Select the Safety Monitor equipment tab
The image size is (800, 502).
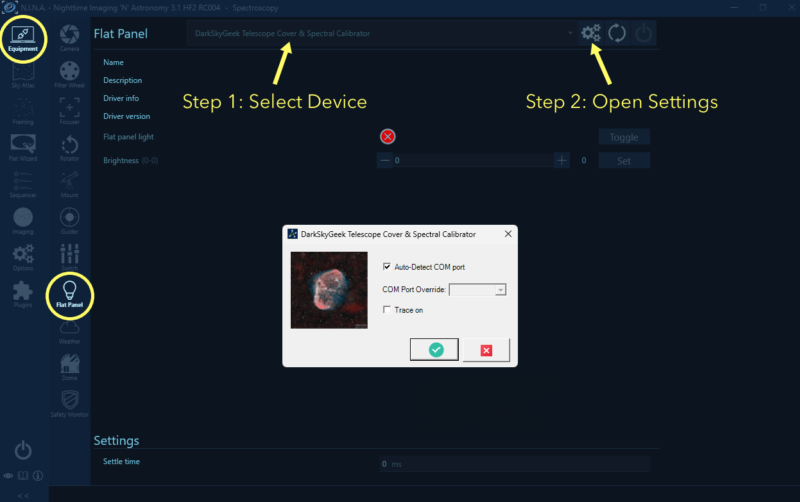(69, 405)
